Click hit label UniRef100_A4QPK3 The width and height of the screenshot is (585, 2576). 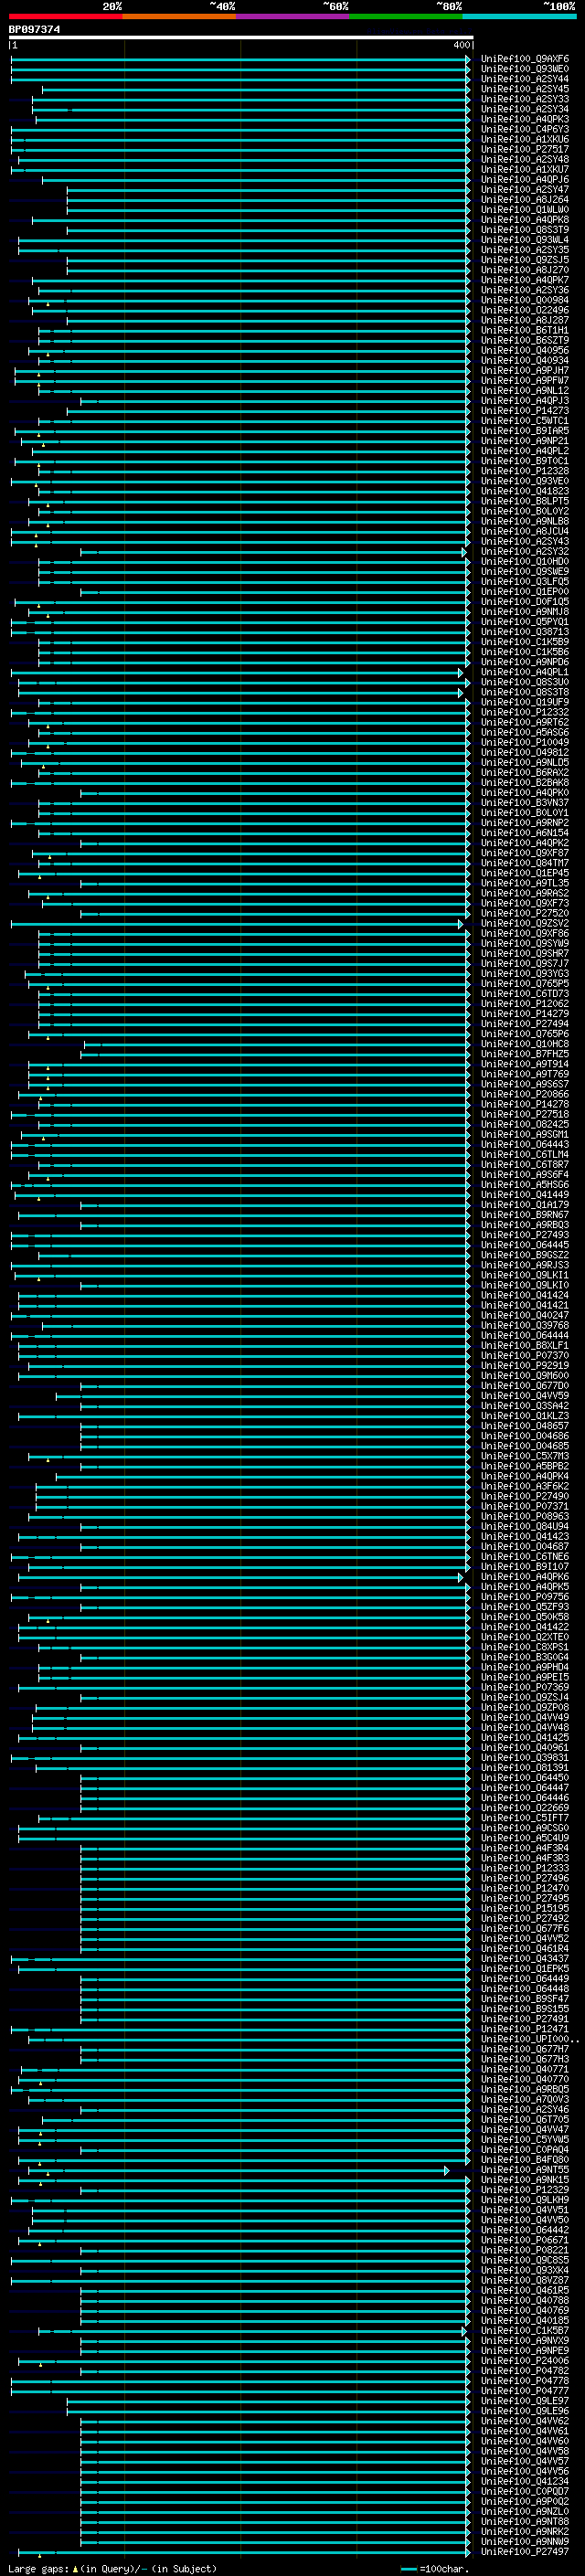(x=525, y=119)
